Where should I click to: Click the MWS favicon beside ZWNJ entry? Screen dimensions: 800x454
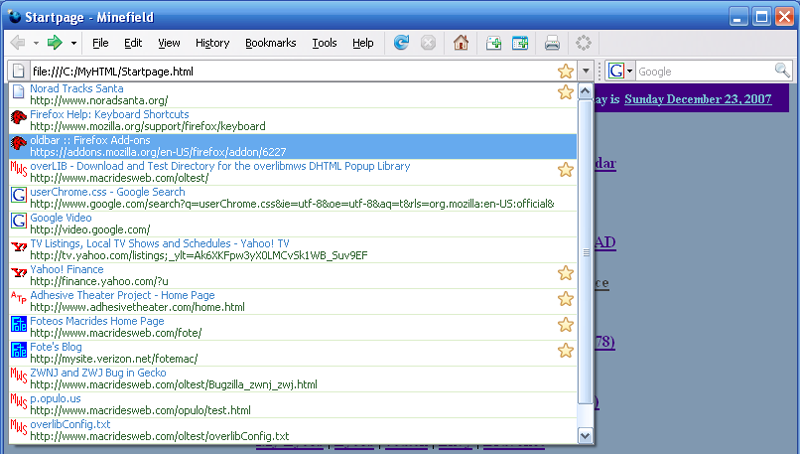(x=19, y=375)
